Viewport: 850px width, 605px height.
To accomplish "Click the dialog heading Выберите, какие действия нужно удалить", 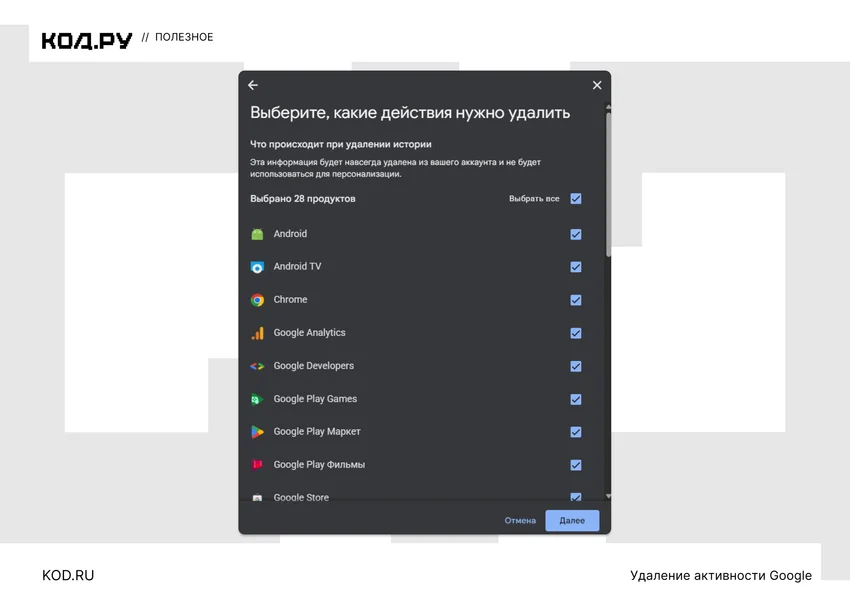I will point(410,112).
